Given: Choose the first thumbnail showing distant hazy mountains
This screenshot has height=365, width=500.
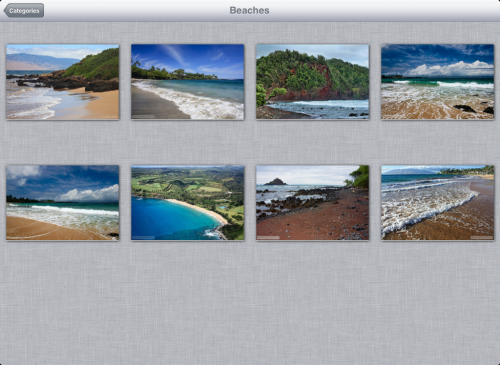Looking at the screenshot, I should tap(63, 82).
